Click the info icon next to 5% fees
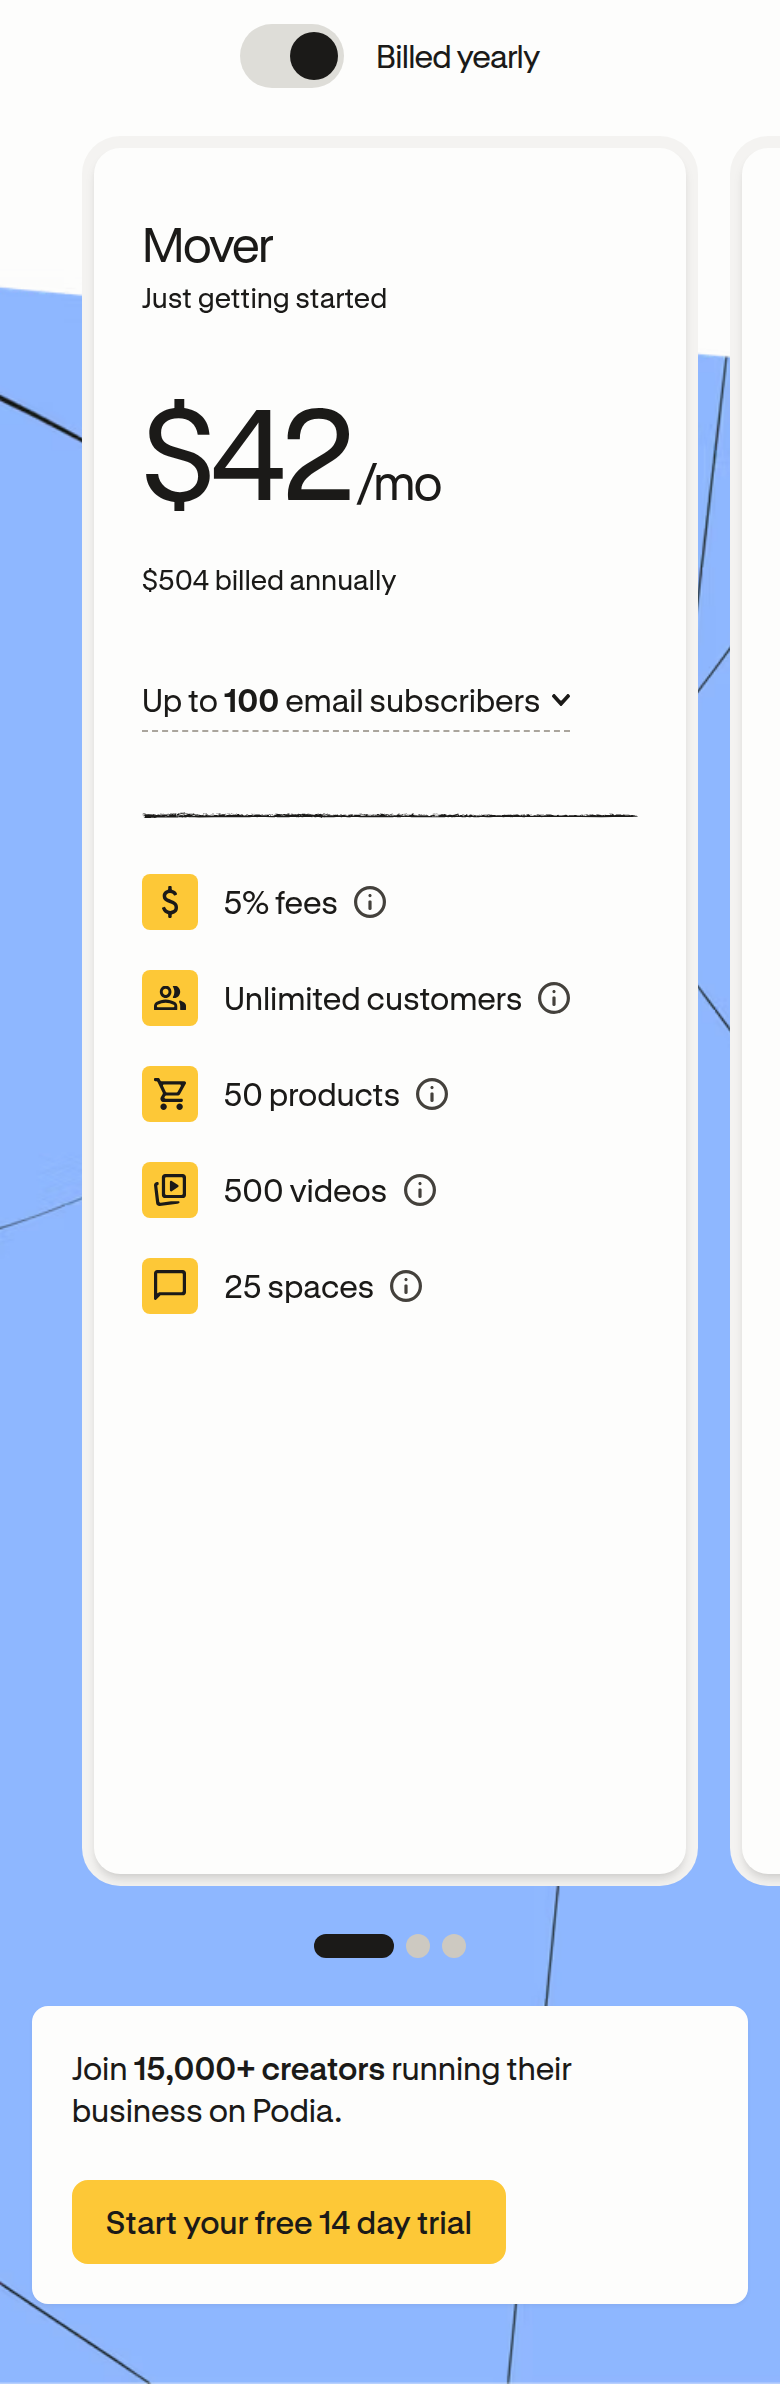Screen dimensions: 780x2384 (370, 902)
